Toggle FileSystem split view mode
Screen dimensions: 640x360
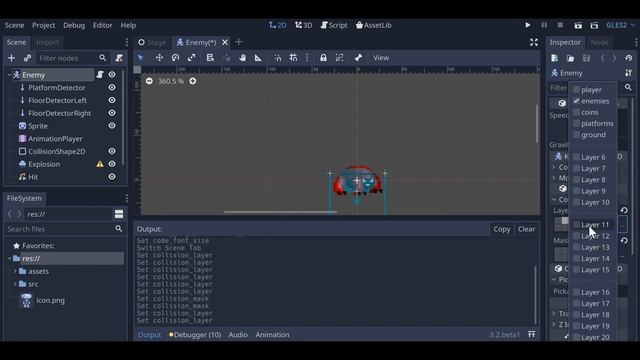point(119,214)
